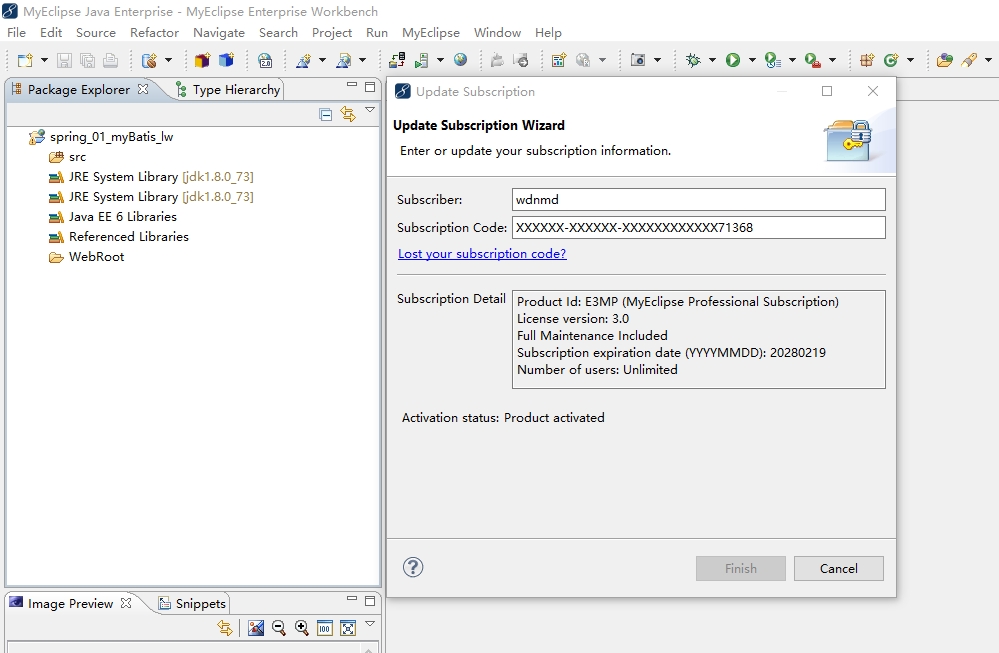Collapse all in Package Explorer
Image resolution: width=999 pixels, height=653 pixels.
[326, 115]
